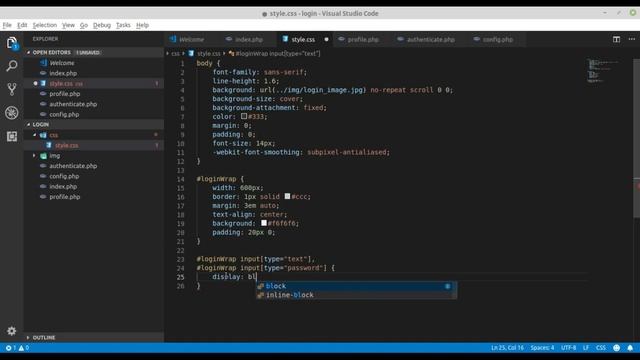The image size is (640, 360).
Task: Open the Help menu
Action: 142,25
